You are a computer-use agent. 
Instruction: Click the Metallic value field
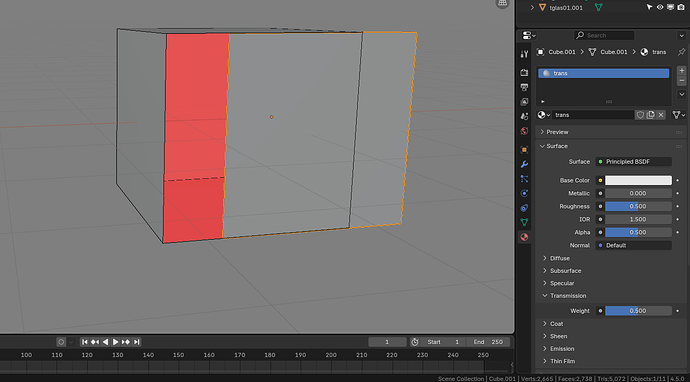(x=638, y=193)
